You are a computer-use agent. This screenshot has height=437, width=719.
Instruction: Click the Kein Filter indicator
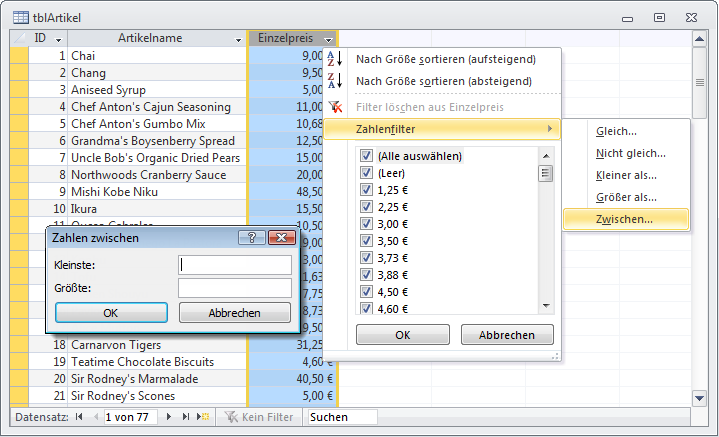pos(258,416)
